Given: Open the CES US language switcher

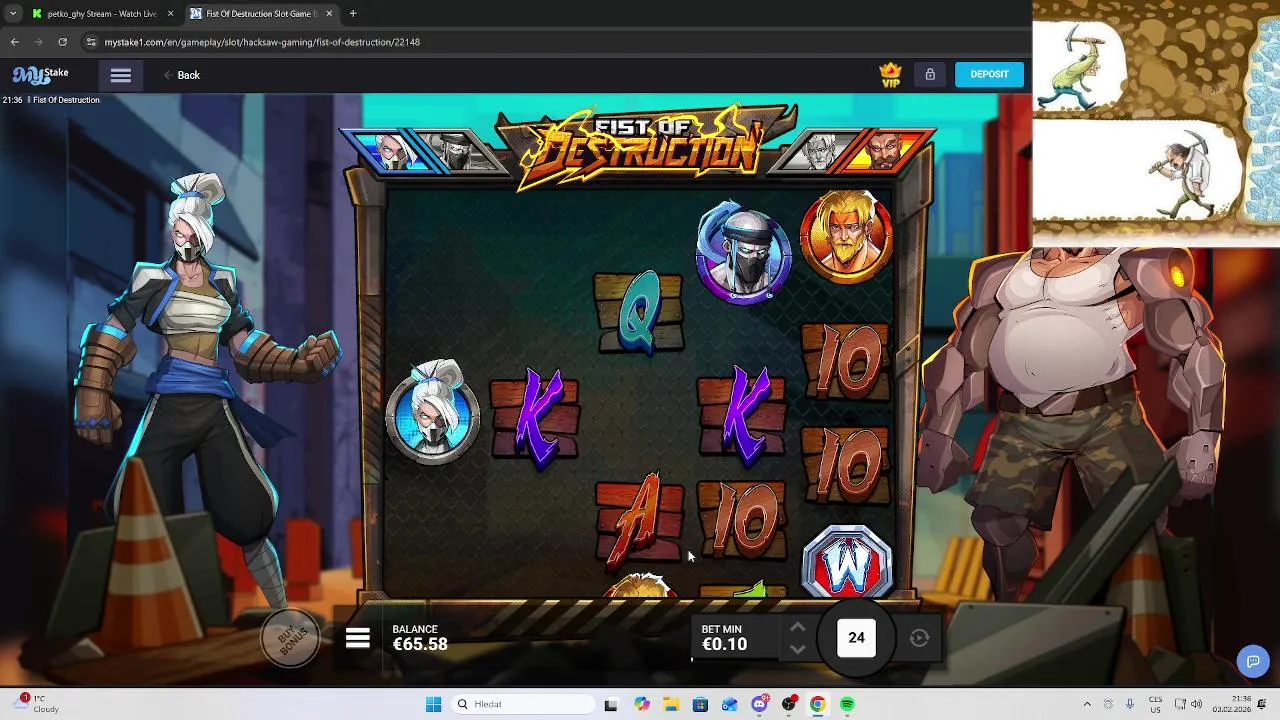Looking at the screenshot, I should (1155, 704).
